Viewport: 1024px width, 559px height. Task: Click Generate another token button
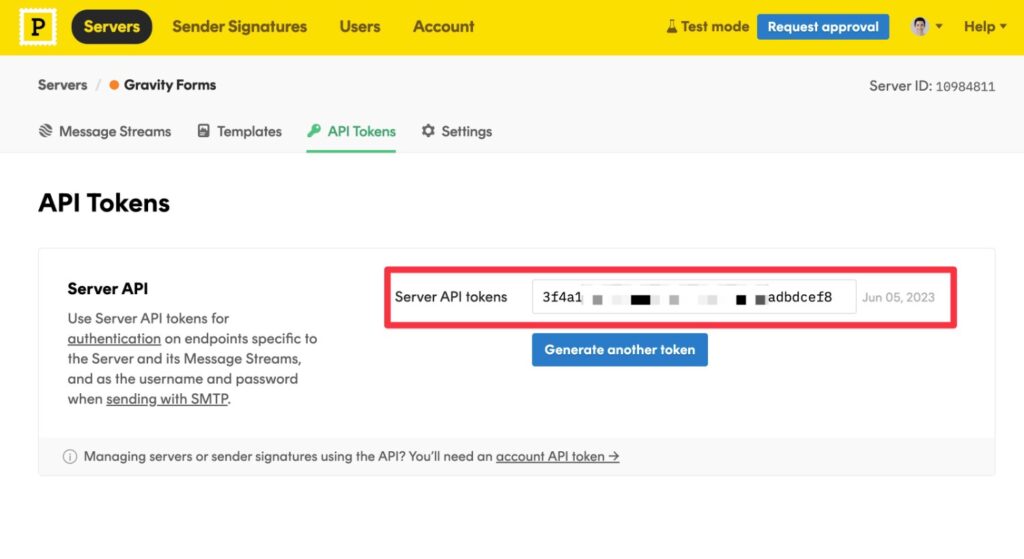tap(619, 350)
